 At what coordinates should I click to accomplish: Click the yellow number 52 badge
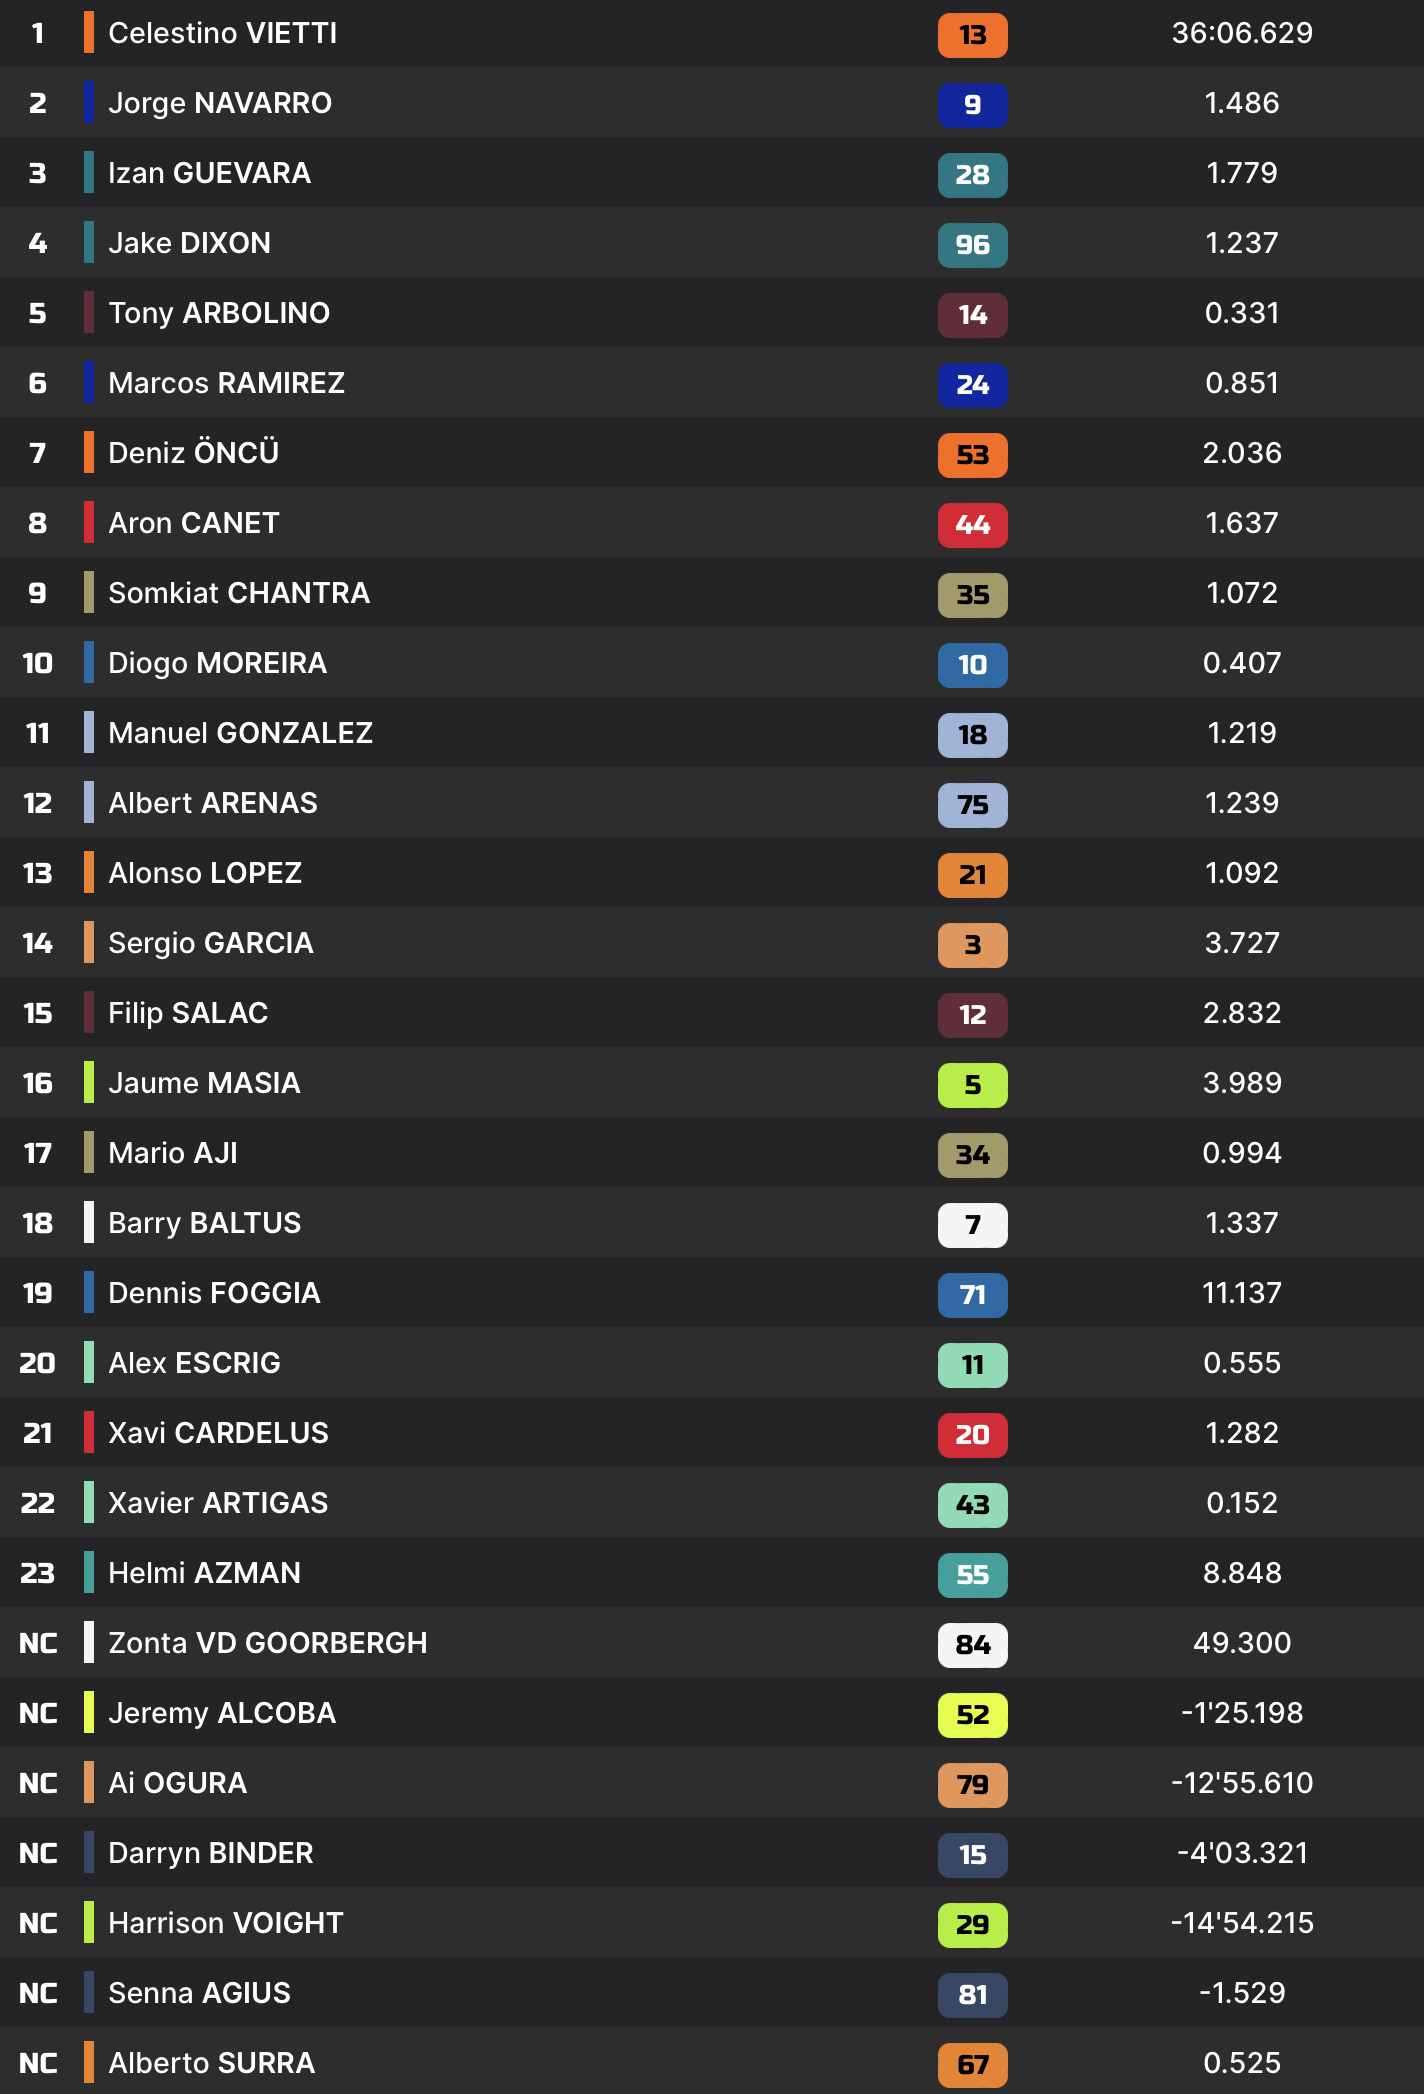[972, 1715]
